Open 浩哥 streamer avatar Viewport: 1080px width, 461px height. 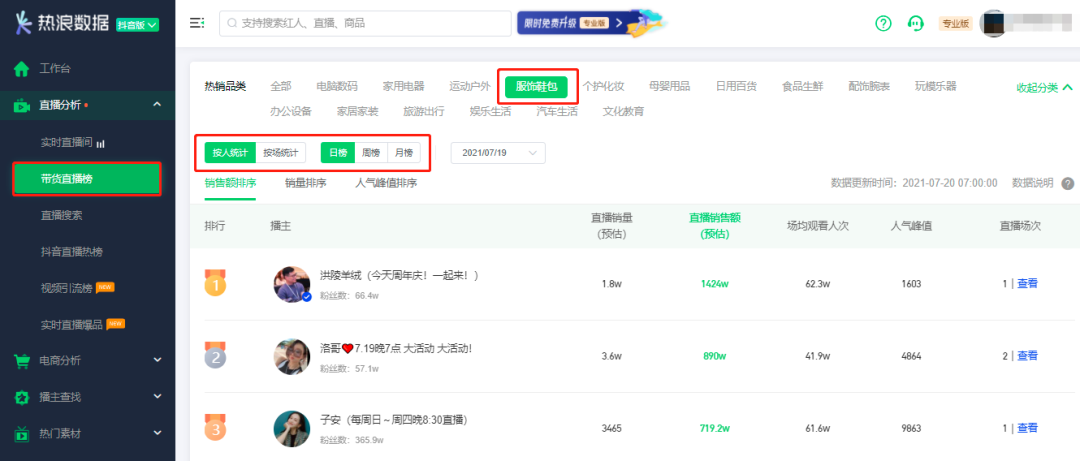tap(292, 356)
